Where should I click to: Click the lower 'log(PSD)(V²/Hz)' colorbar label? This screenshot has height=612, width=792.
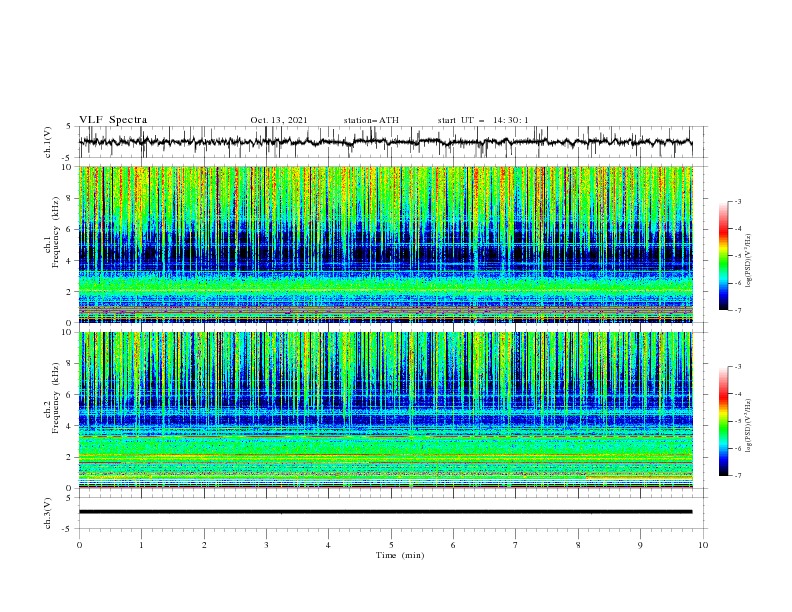click(749, 425)
